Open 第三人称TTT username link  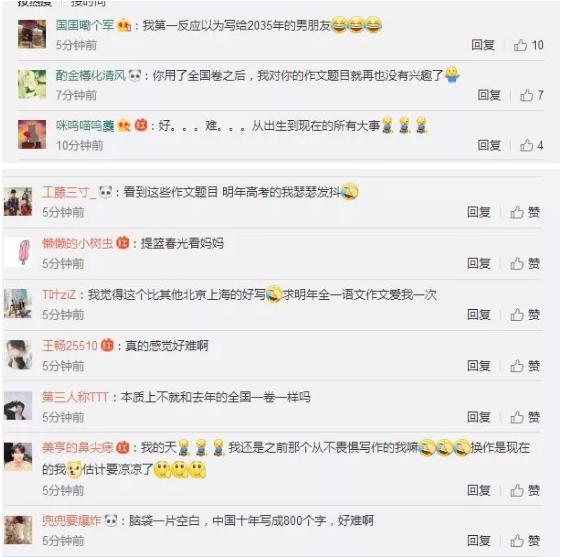coord(75,397)
